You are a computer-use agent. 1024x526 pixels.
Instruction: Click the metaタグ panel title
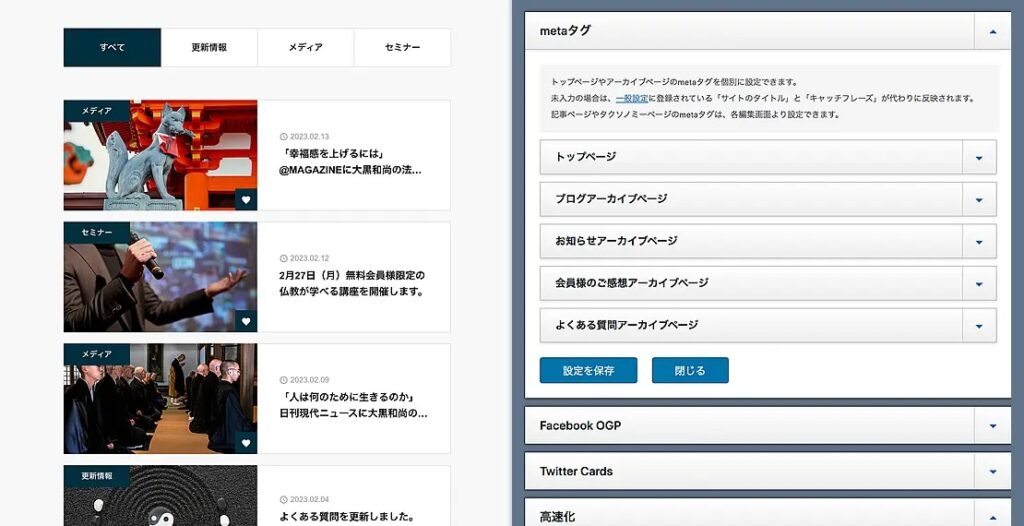[x=565, y=31]
